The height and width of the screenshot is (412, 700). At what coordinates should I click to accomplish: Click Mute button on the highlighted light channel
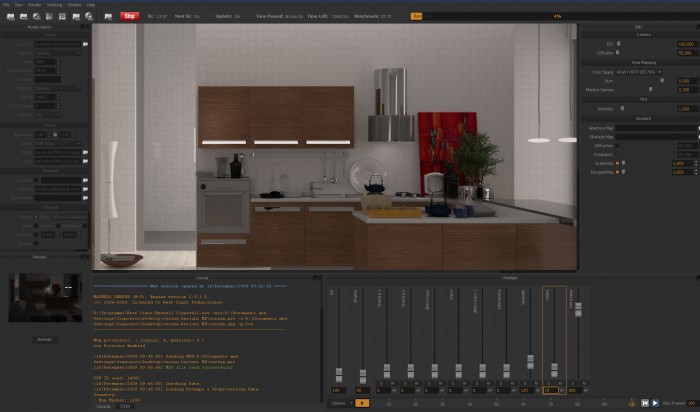point(560,383)
